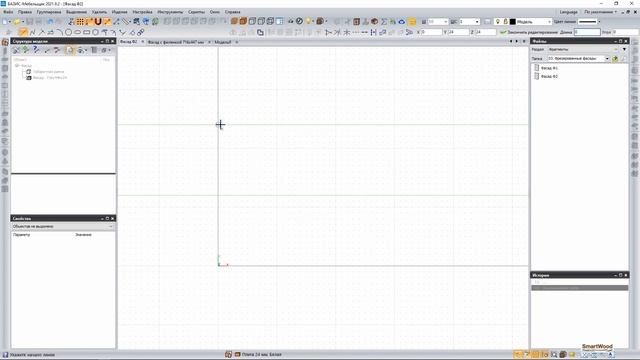The image size is (640, 360).
Task: Open the Скрипты menu
Action: (x=196, y=12)
